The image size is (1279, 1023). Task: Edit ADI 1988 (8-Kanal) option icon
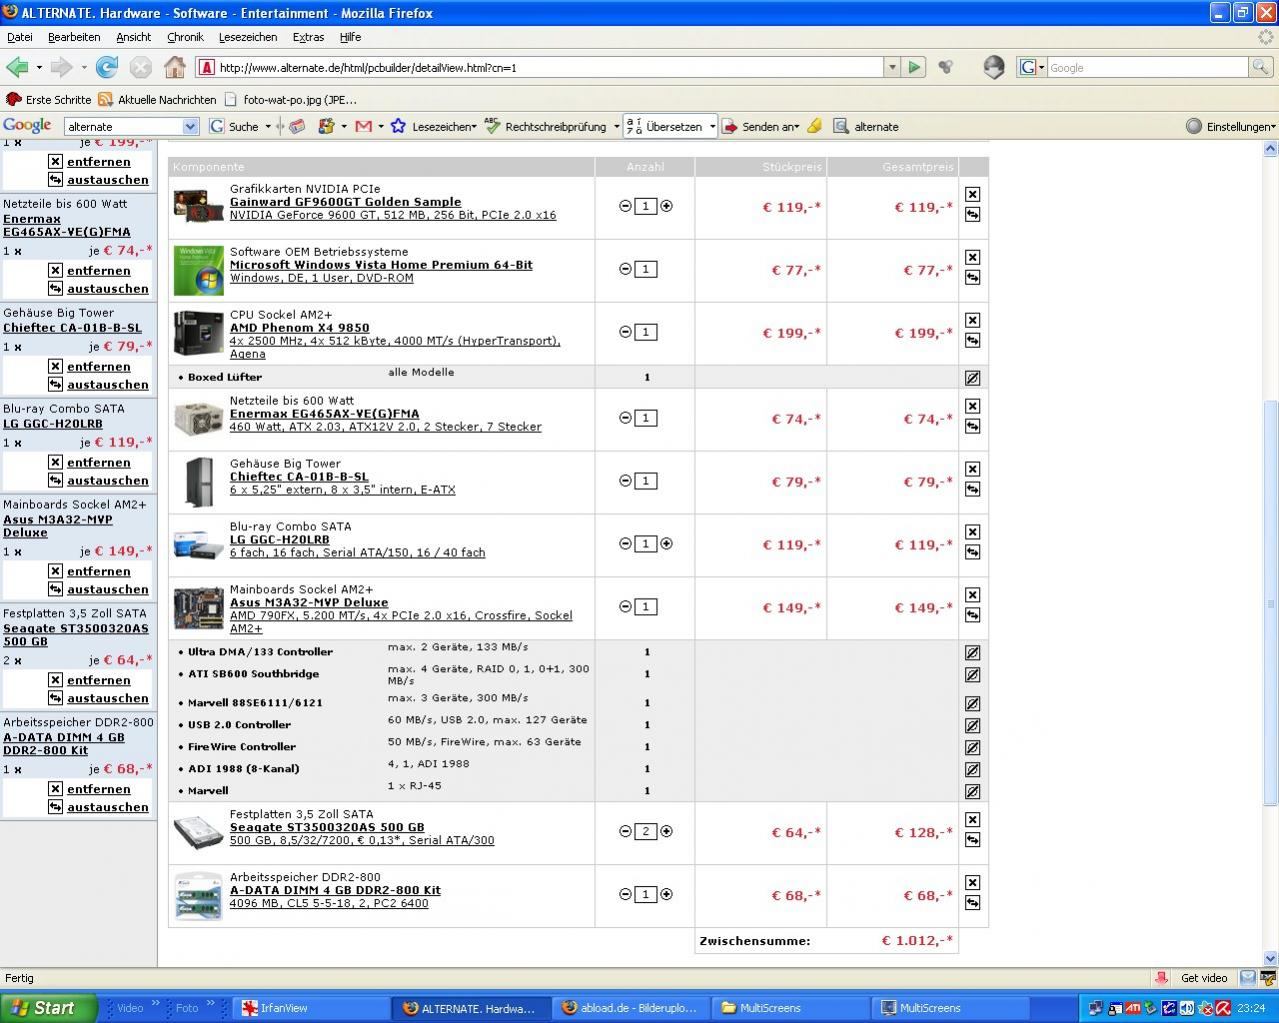(972, 770)
